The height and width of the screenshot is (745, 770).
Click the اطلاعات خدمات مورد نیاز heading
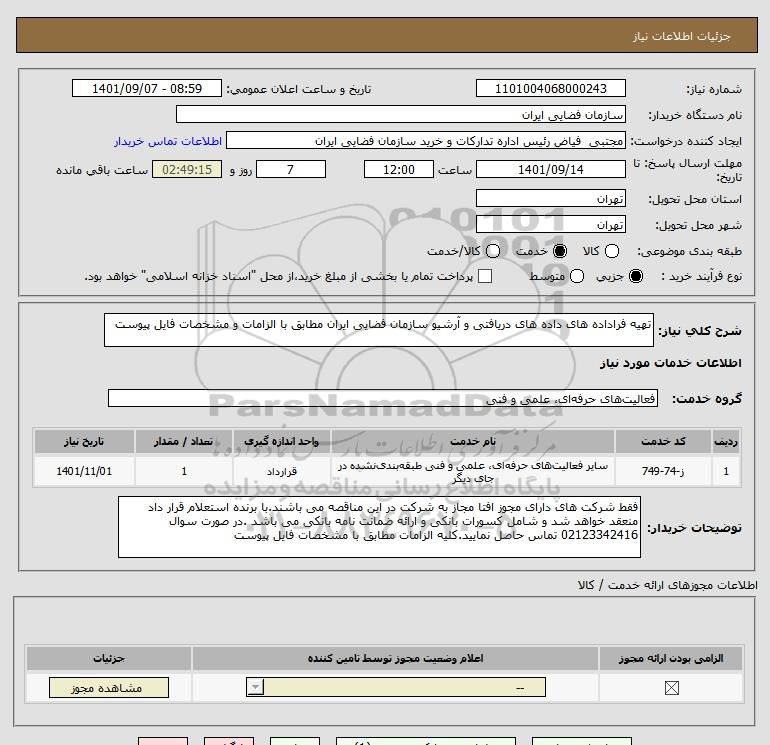[x=670, y=363]
